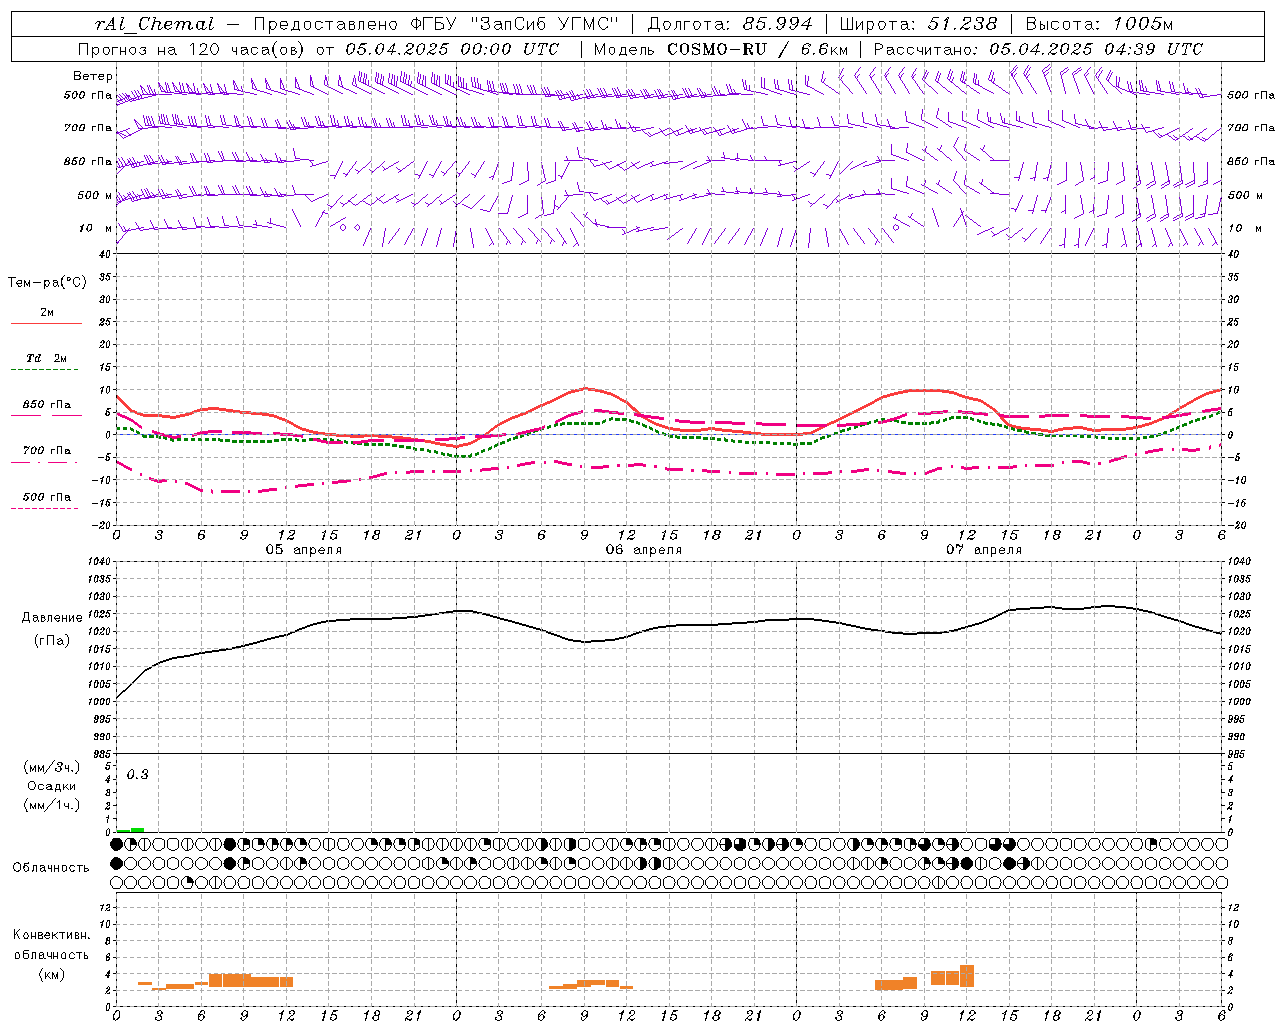1280x1024 pixels.
Task: Click the 07 апреля date label
Action: (984, 550)
